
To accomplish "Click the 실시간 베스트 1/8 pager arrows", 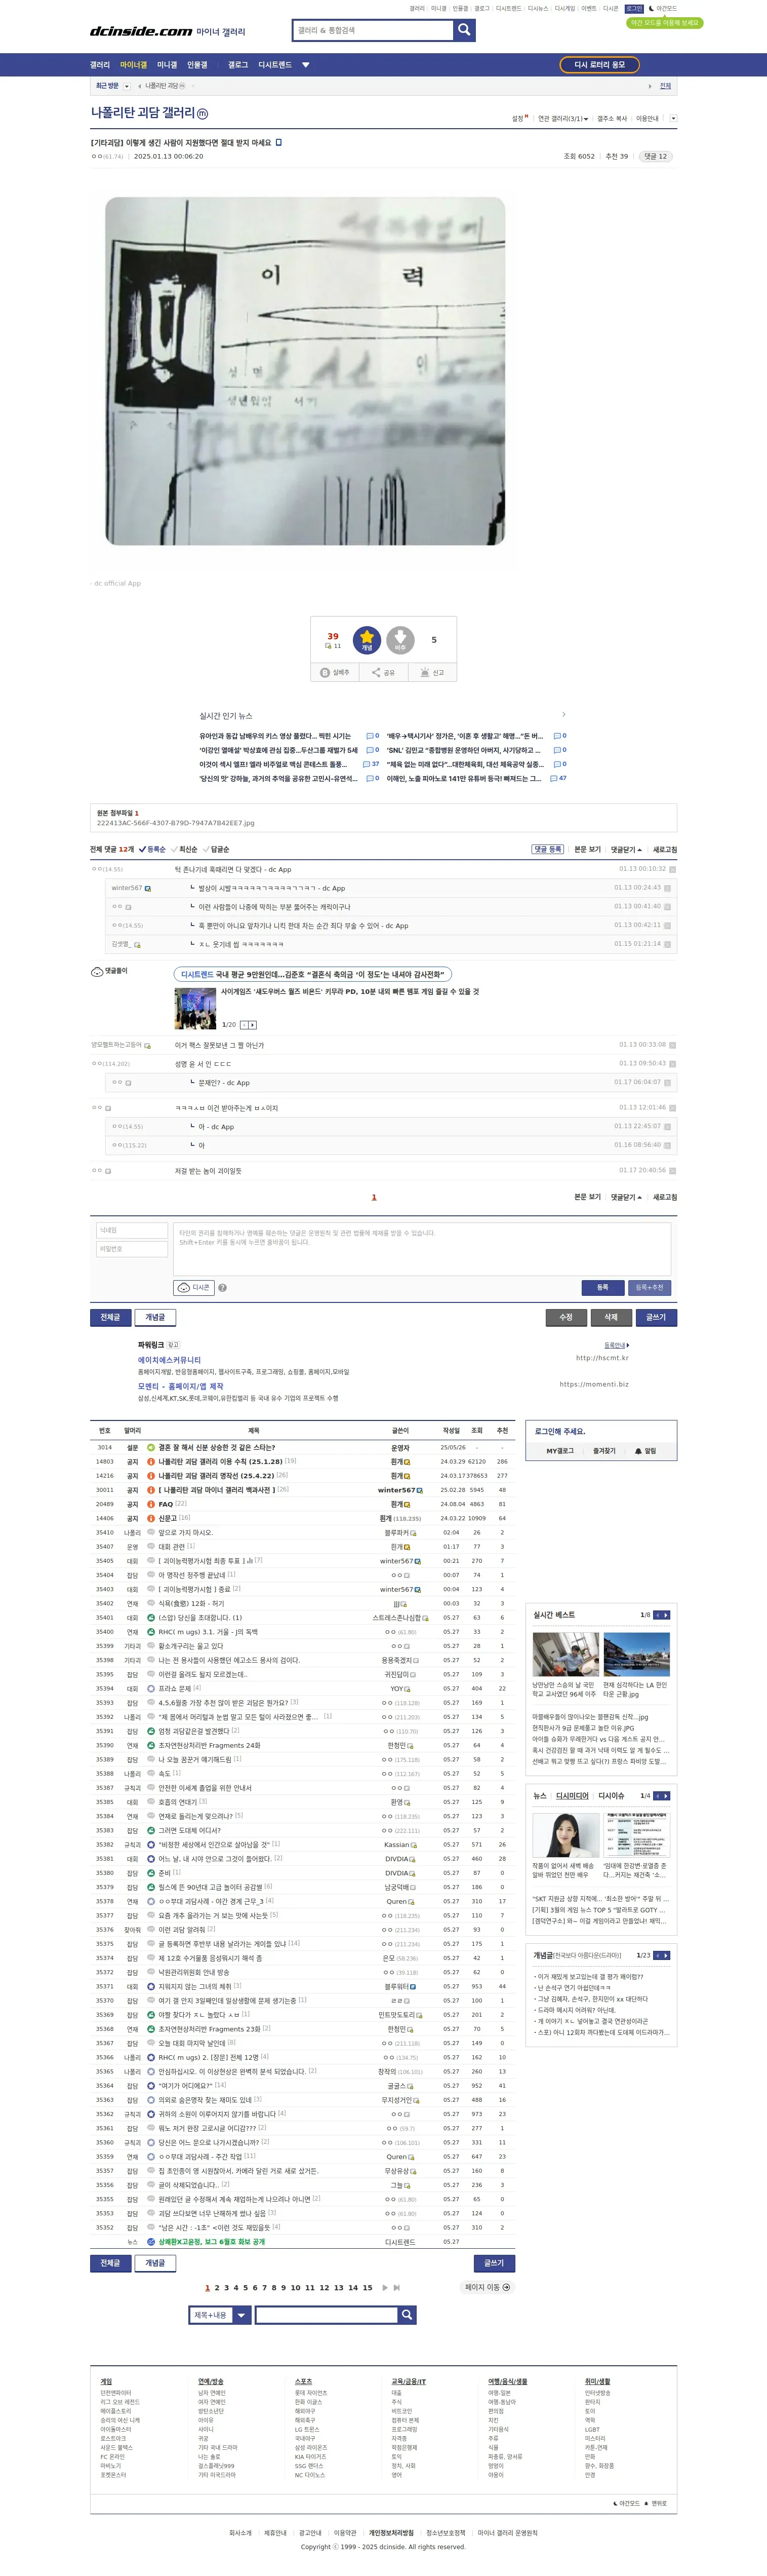I will coord(662,1615).
